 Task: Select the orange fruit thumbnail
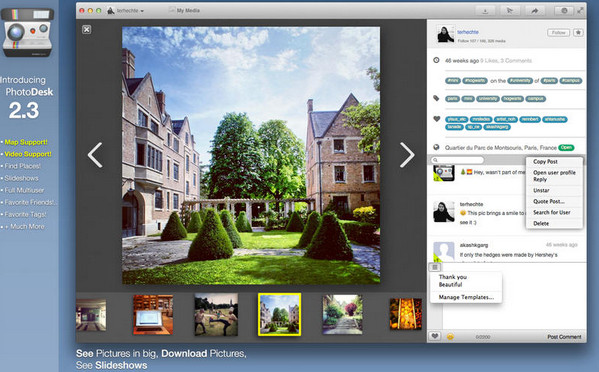click(x=406, y=314)
